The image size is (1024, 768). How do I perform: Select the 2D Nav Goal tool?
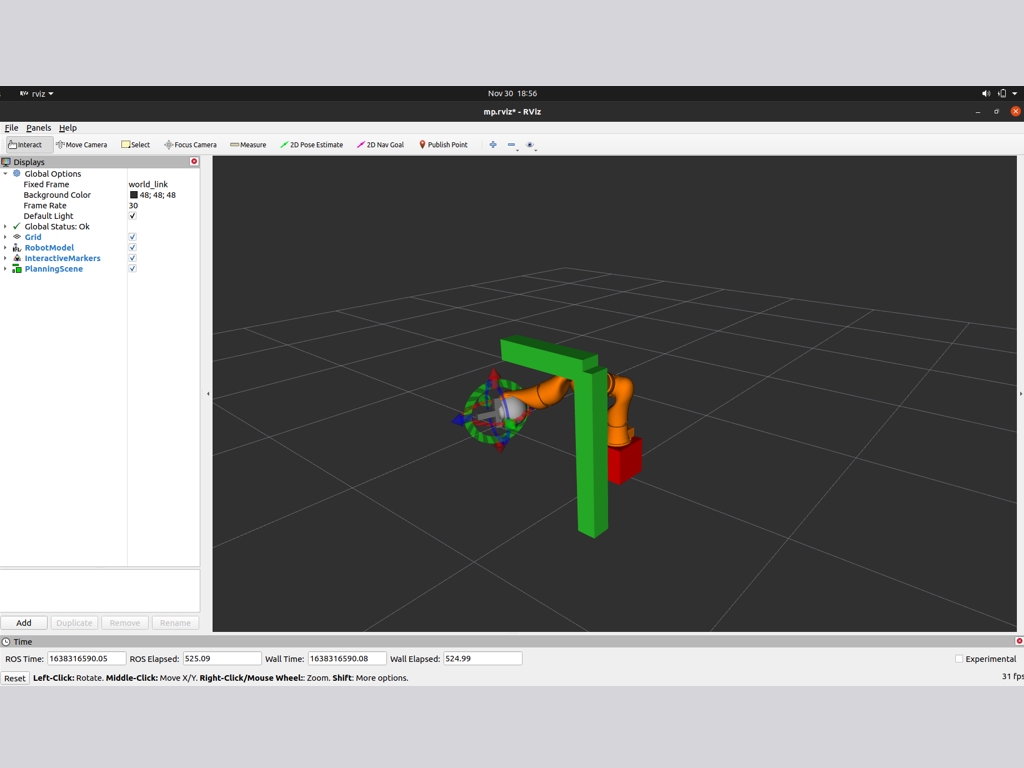381,145
